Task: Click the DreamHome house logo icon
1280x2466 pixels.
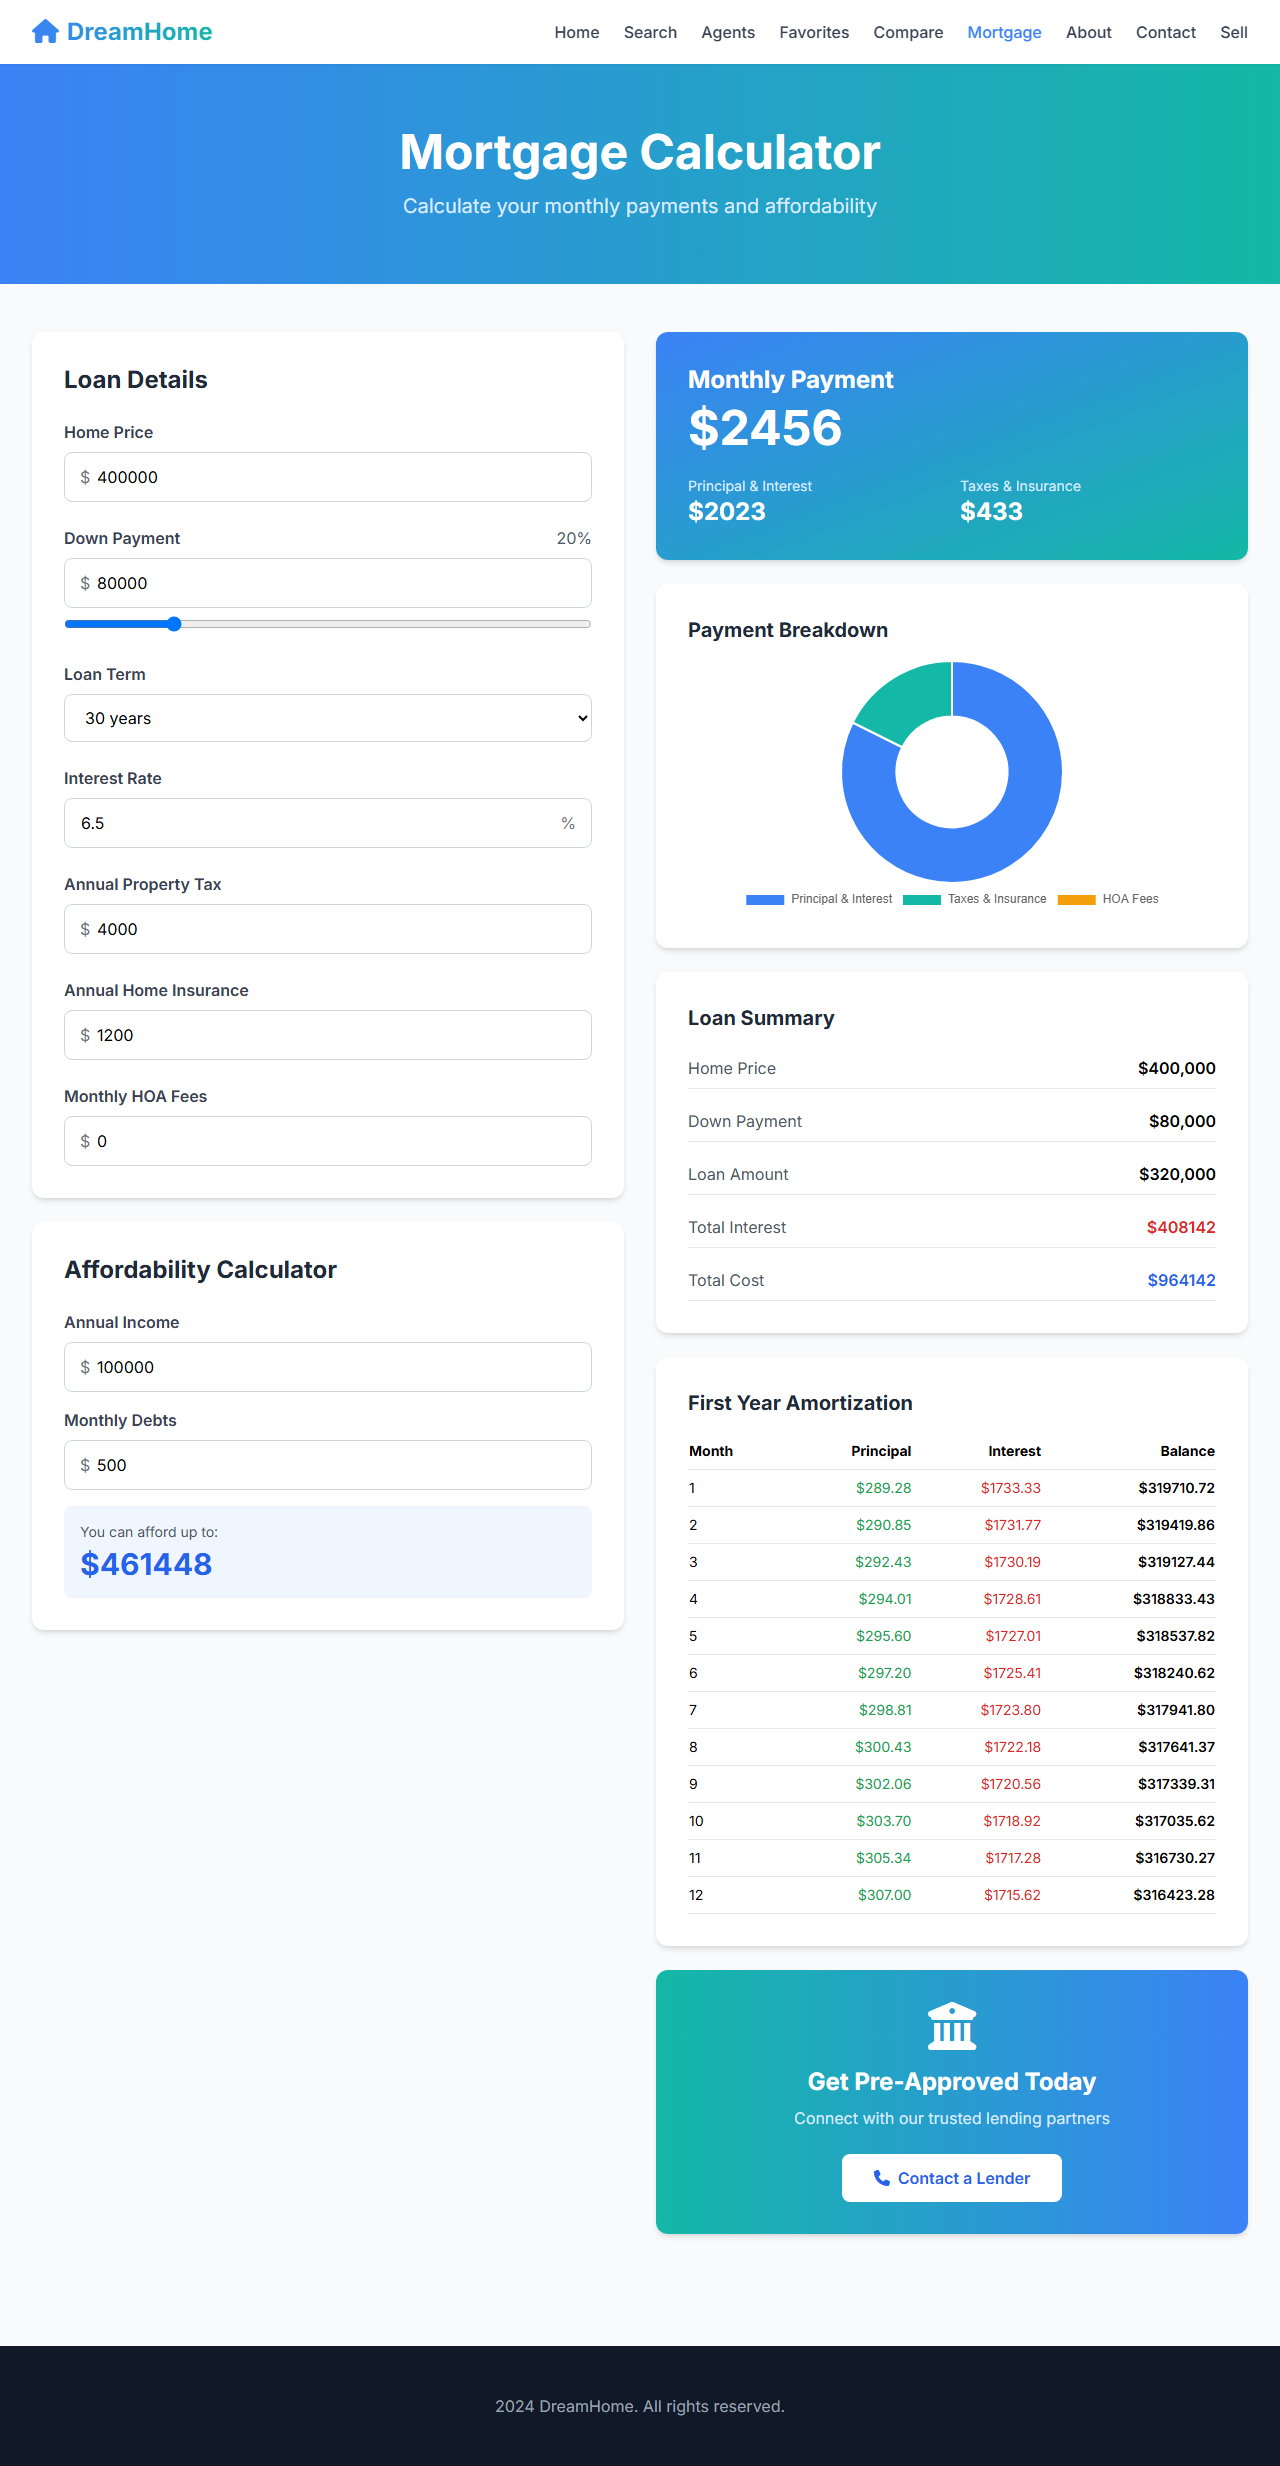Action: [45, 32]
